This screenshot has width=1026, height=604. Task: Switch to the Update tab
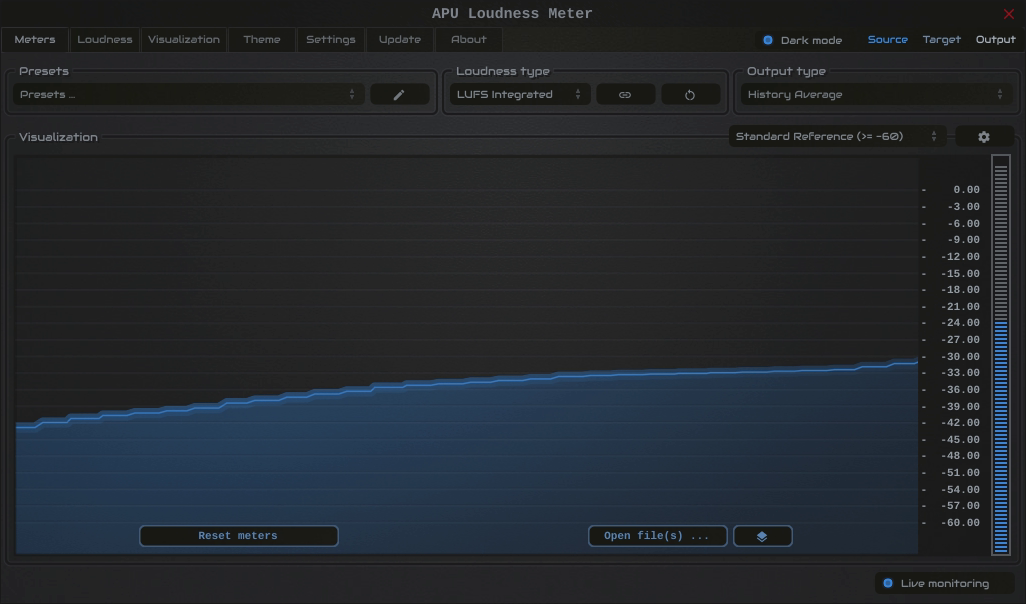(400, 39)
